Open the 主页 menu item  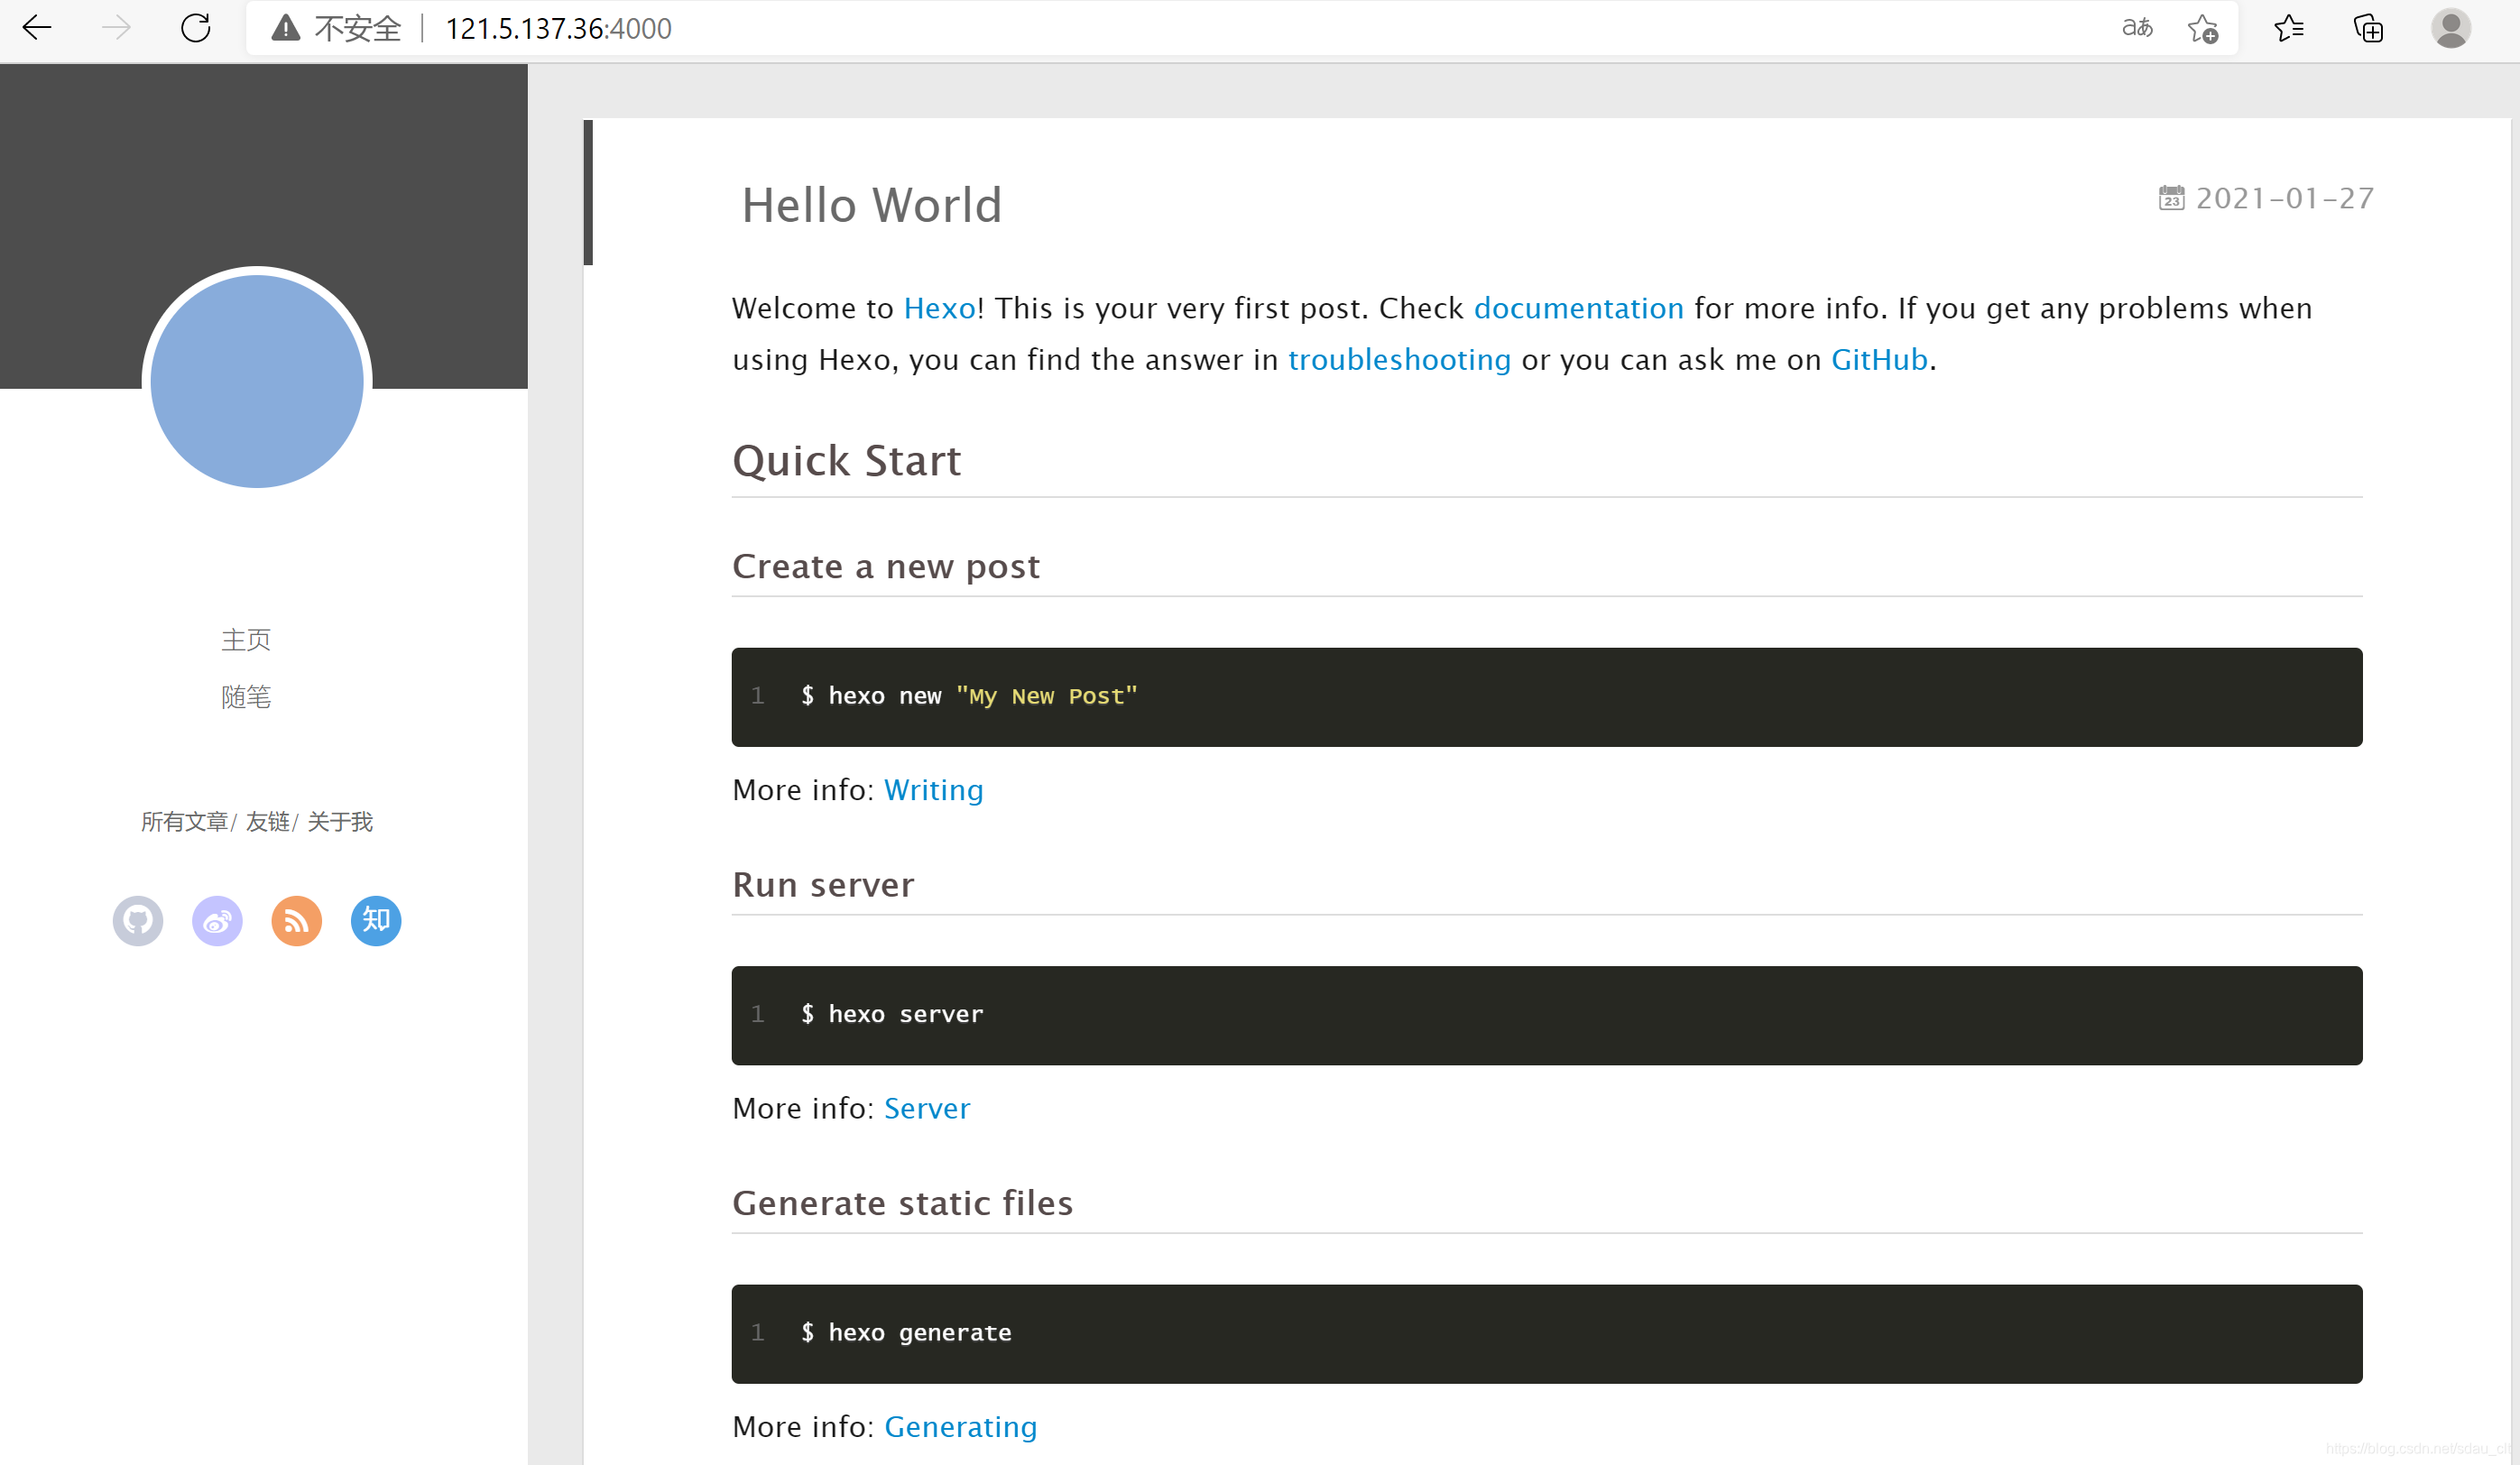coord(246,640)
